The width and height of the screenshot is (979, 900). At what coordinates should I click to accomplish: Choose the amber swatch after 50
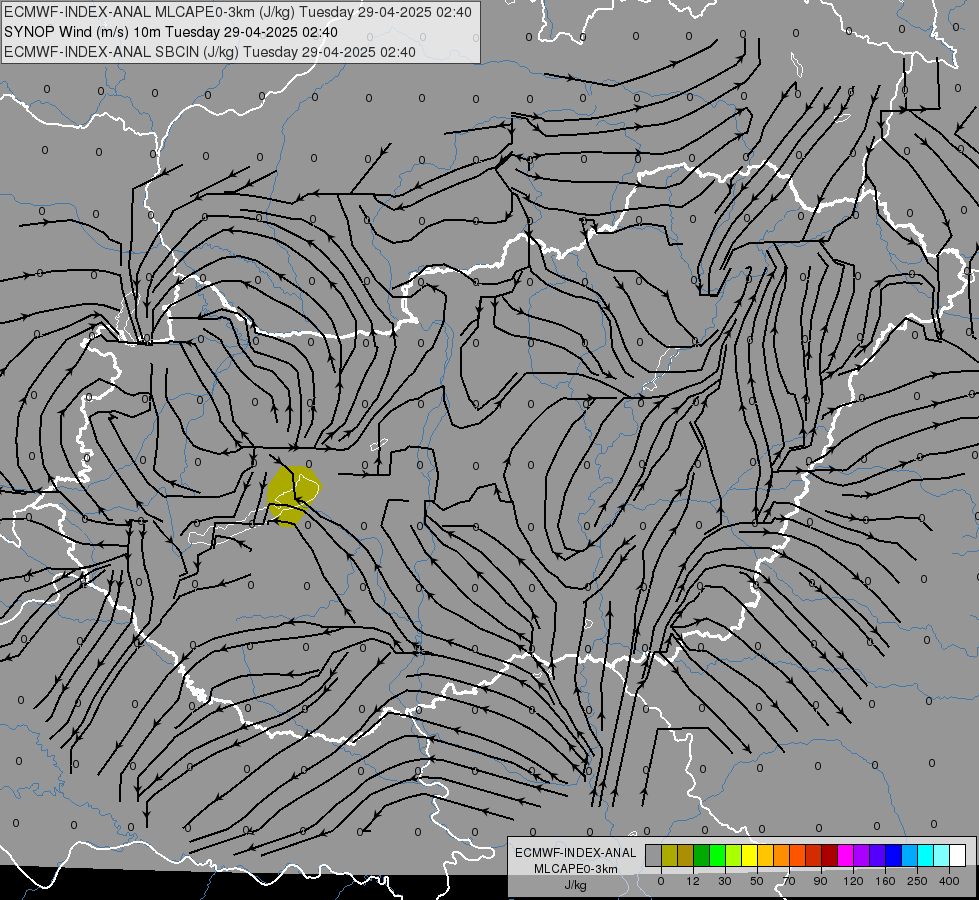(x=765, y=855)
